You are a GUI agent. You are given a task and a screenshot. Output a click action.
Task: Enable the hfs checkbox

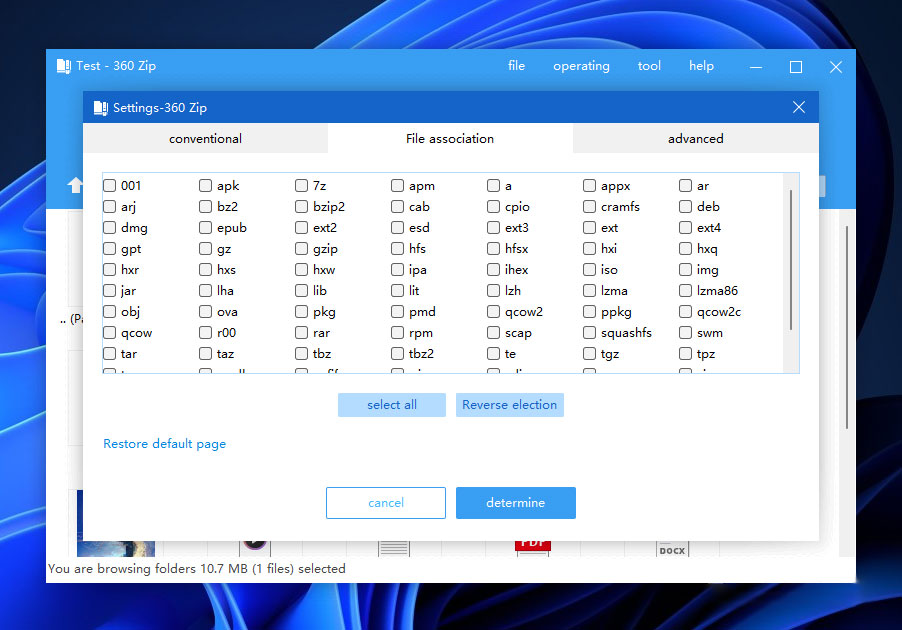[398, 249]
